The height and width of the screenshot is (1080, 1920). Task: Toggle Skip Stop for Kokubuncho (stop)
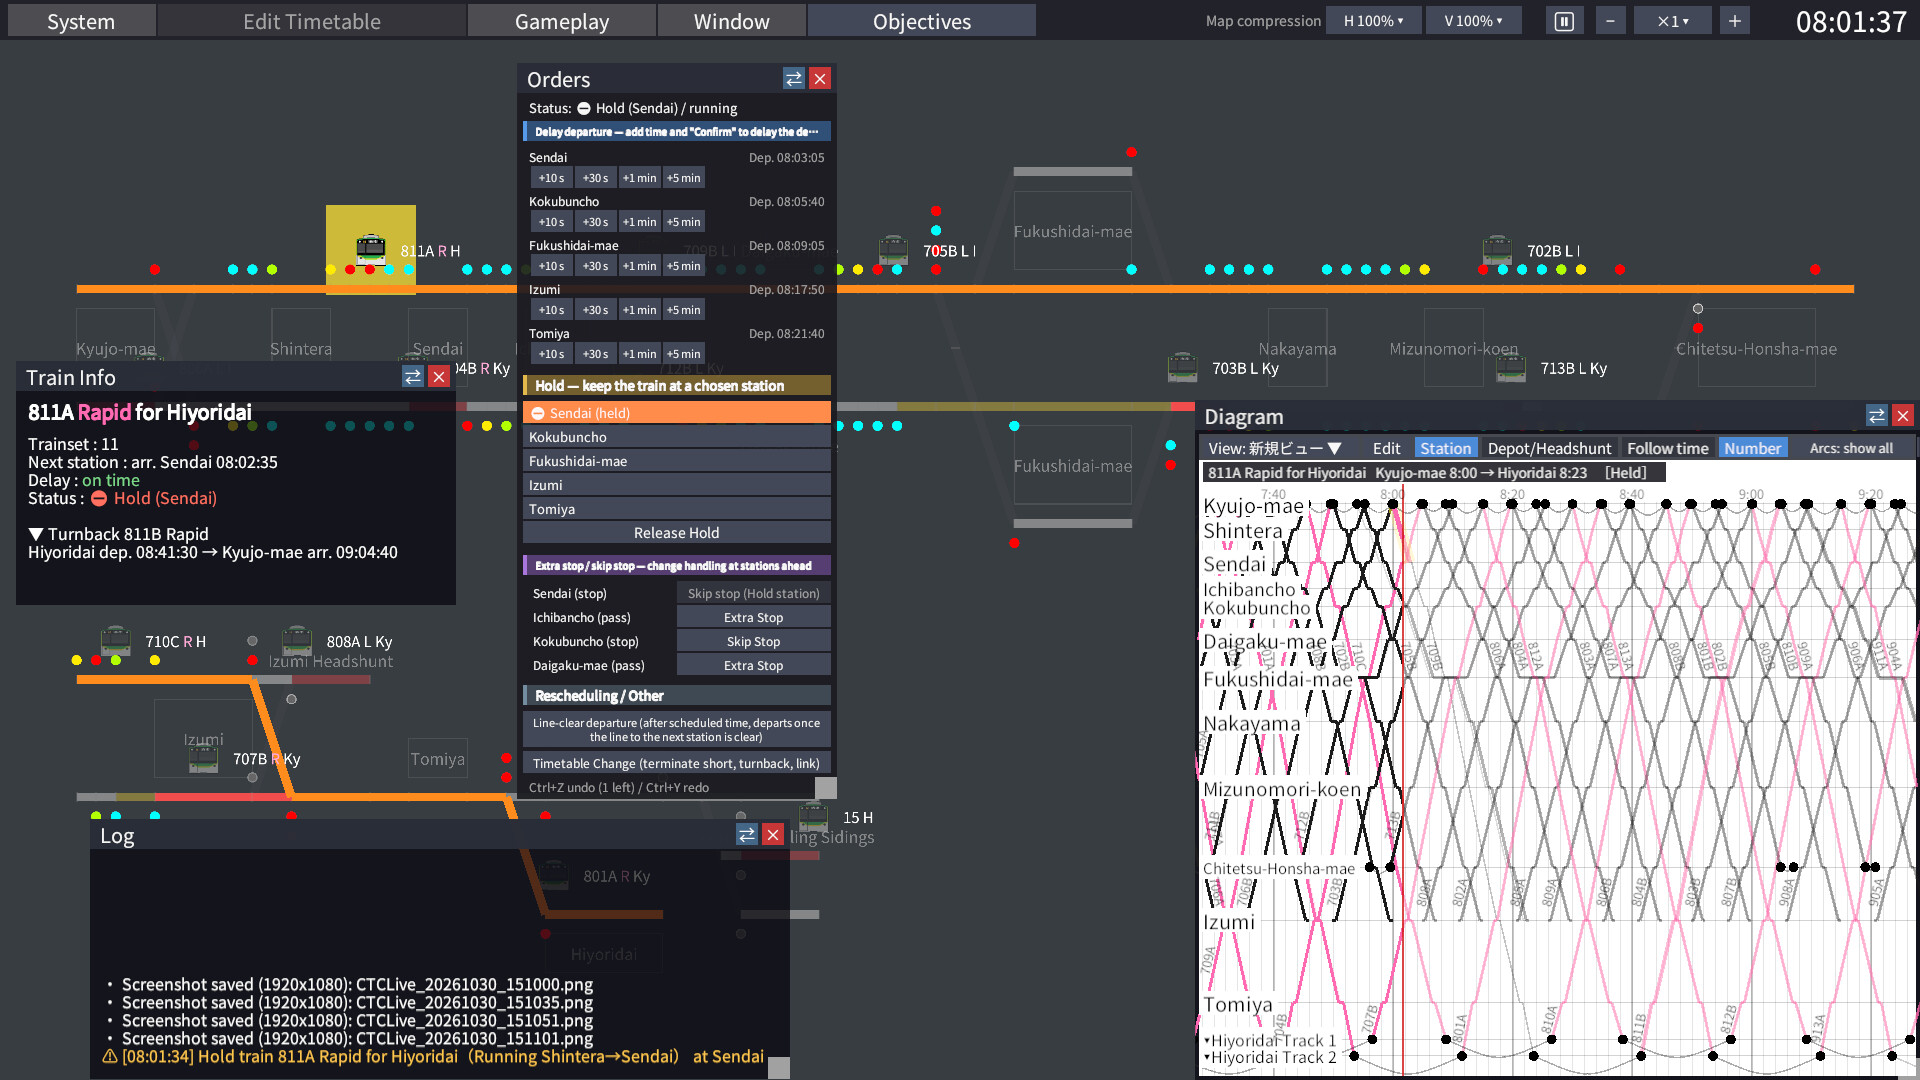(753, 642)
